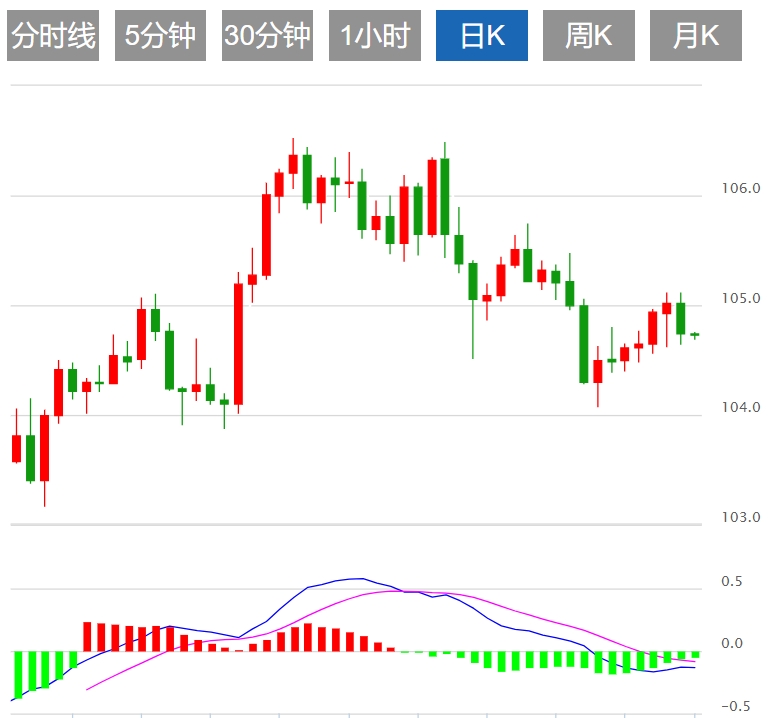This screenshot has height=718, width=774.
Task: Switch to the 1小时 chart tab
Action: coord(375,36)
